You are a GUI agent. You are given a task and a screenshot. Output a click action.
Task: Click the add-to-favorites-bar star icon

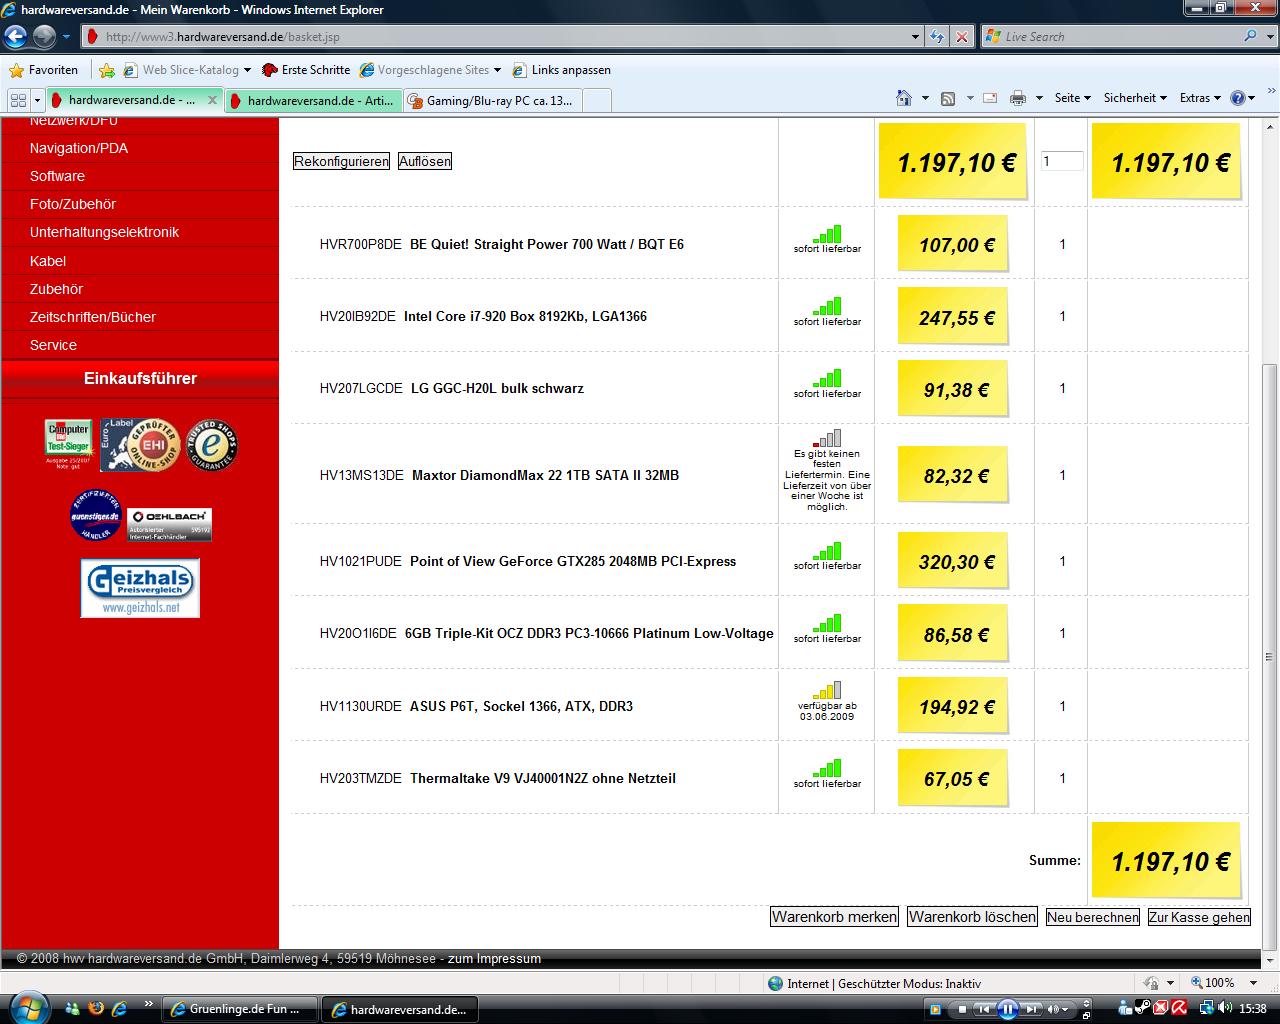click(x=107, y=70)
